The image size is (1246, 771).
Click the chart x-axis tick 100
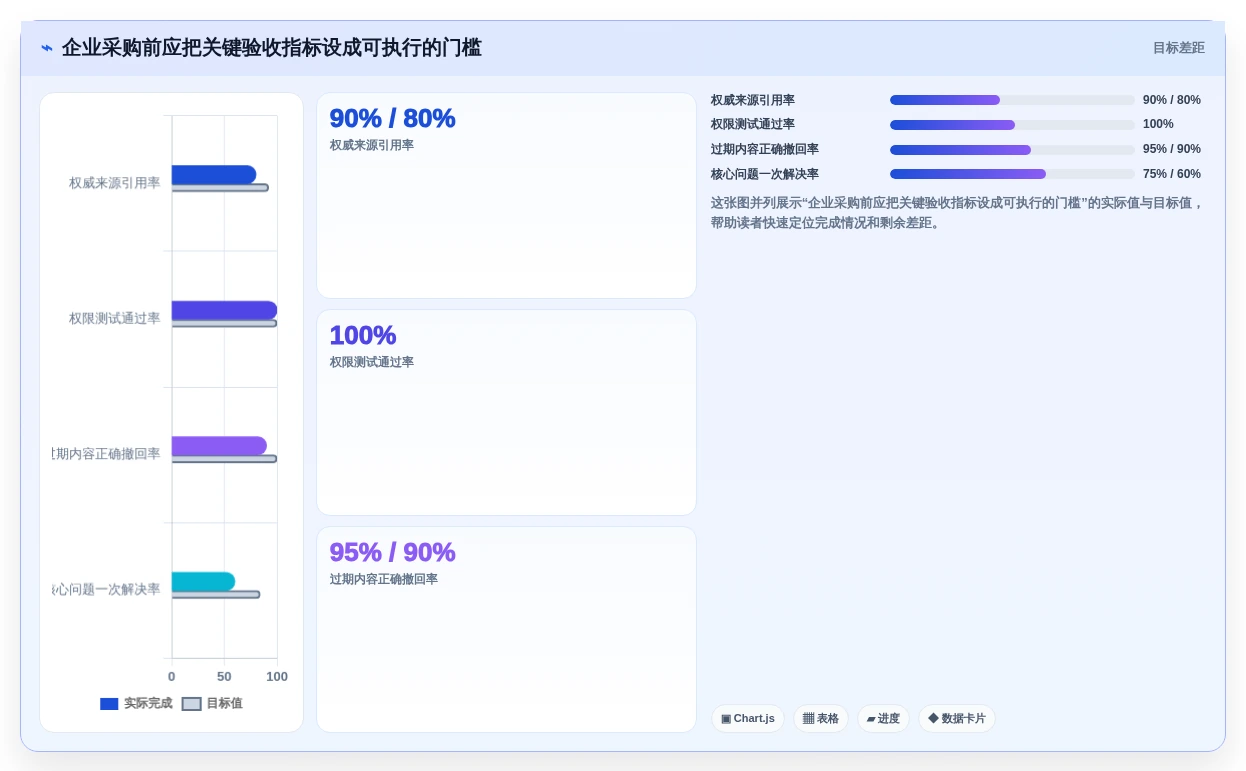tap(277, 676)
